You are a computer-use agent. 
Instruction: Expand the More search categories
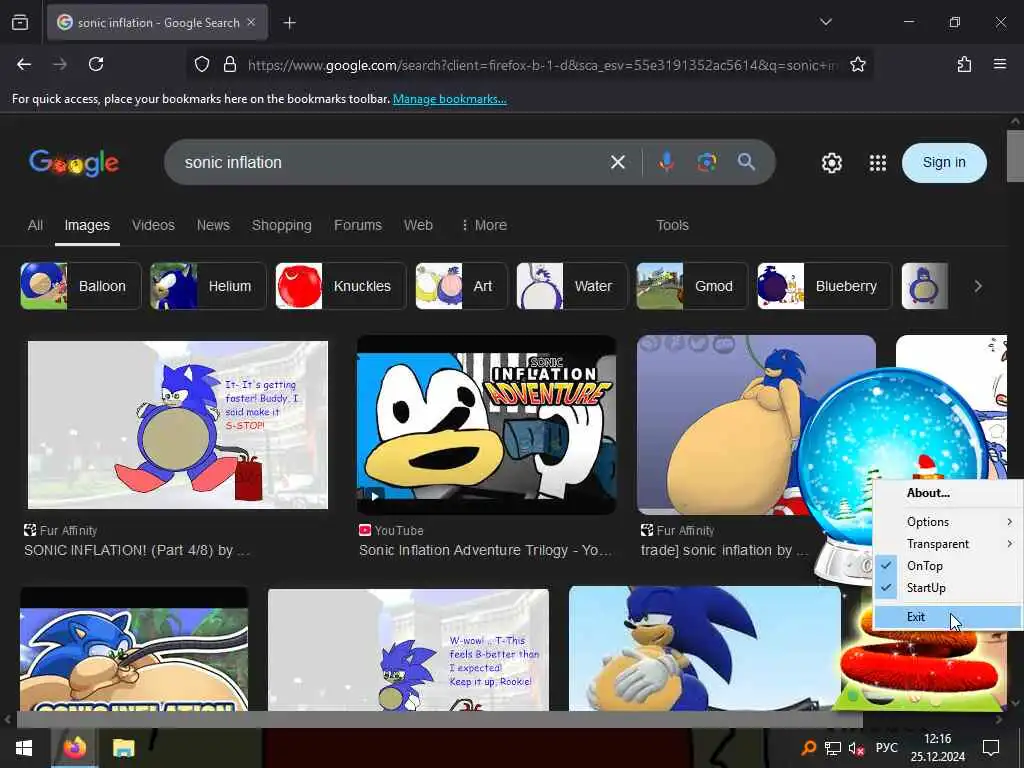tap(484, 225)
